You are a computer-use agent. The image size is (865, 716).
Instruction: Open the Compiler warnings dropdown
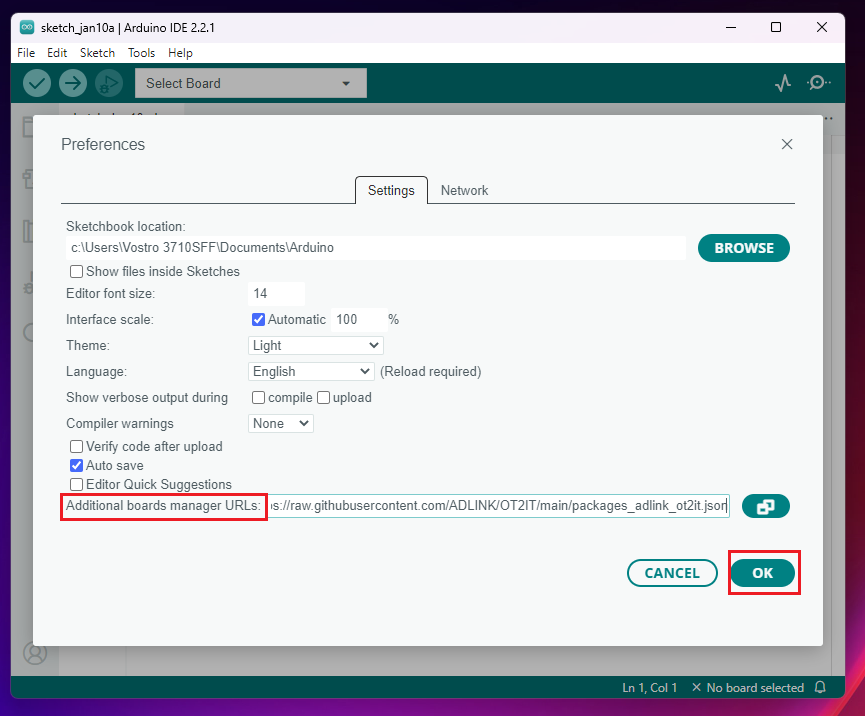(281, 424)
